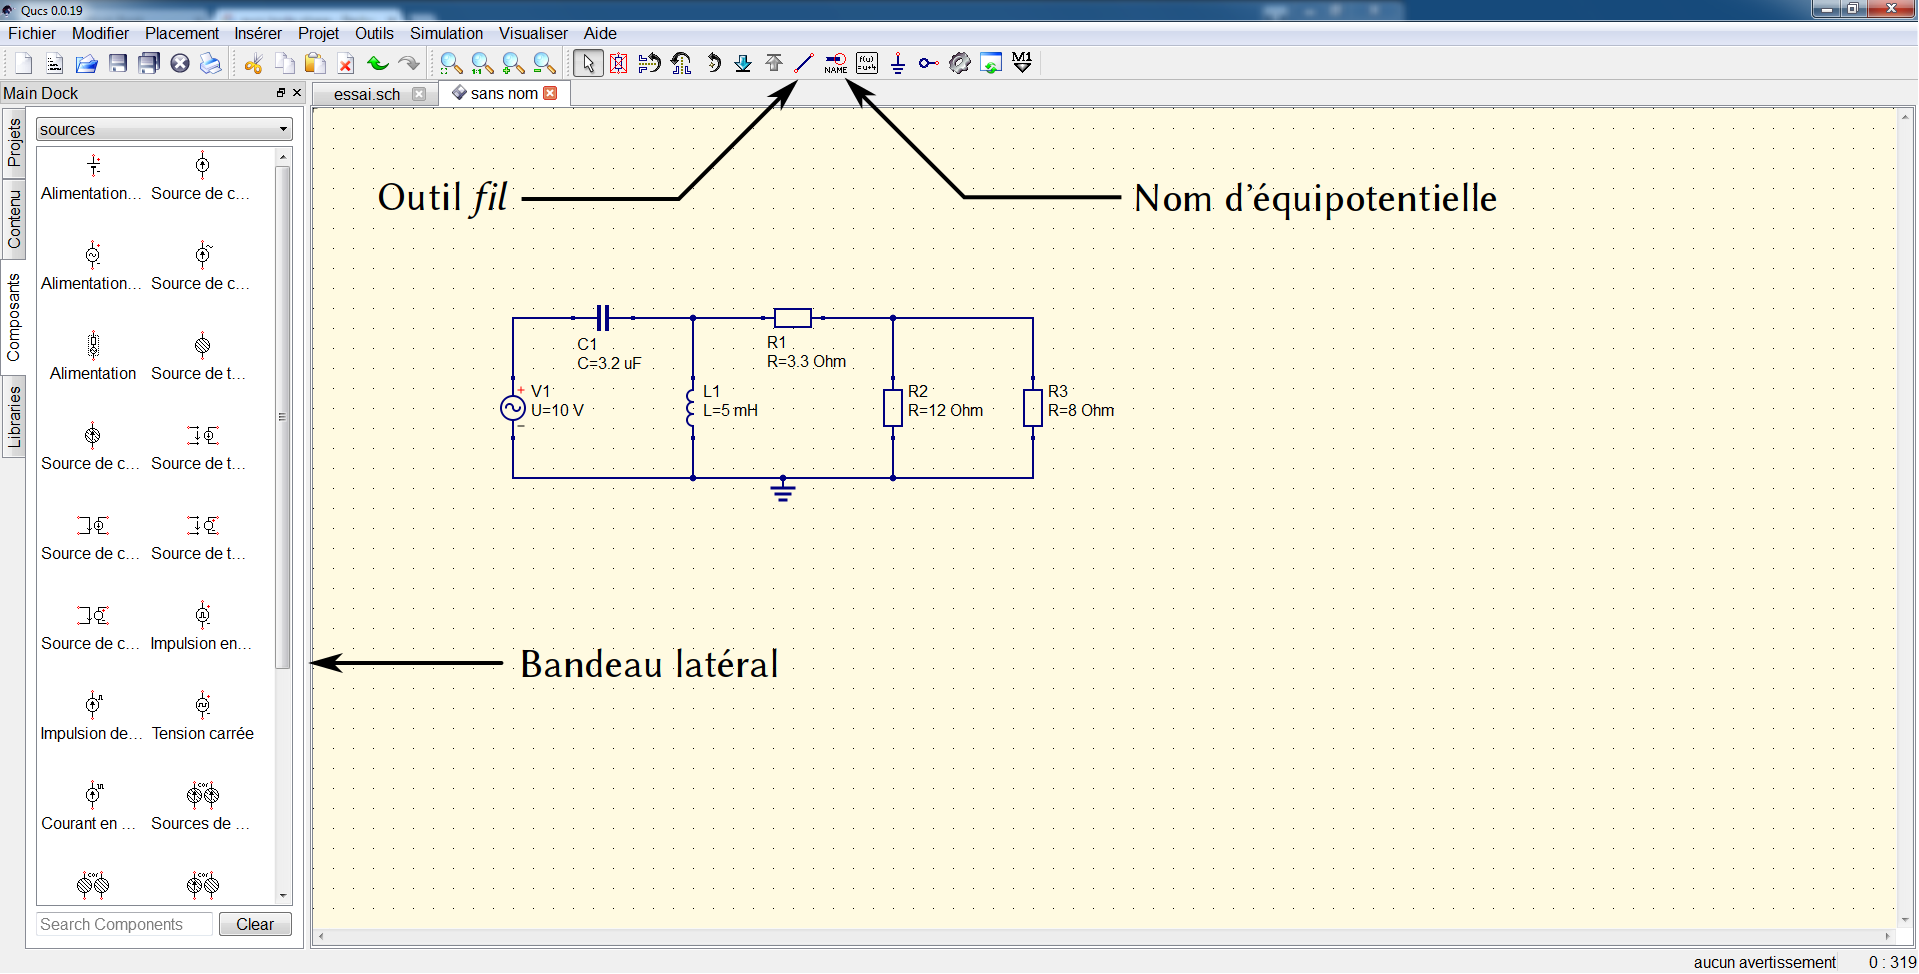
Task: Print the schematic
Action: coord(211,64)
